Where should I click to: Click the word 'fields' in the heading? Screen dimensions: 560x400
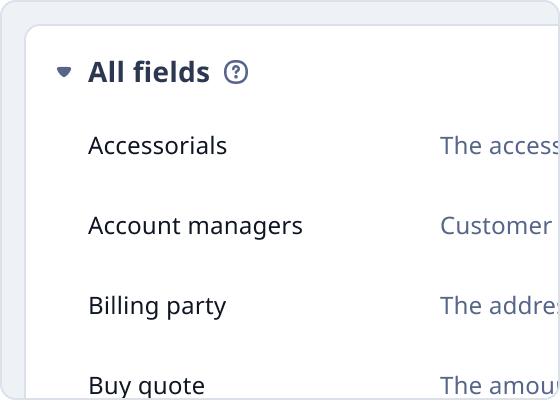coord(171,72)
